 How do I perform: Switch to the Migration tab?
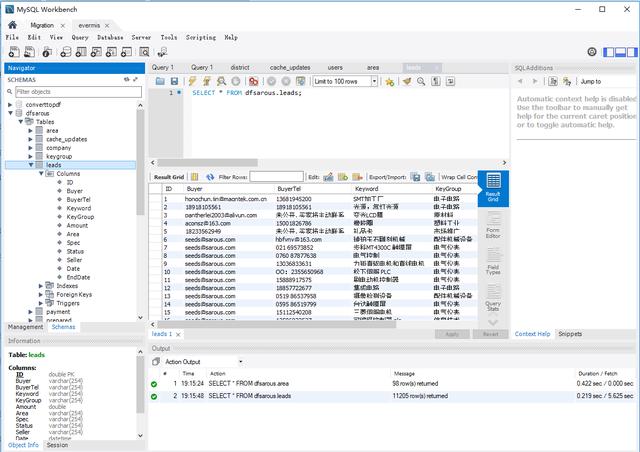(x=42, y=25)
